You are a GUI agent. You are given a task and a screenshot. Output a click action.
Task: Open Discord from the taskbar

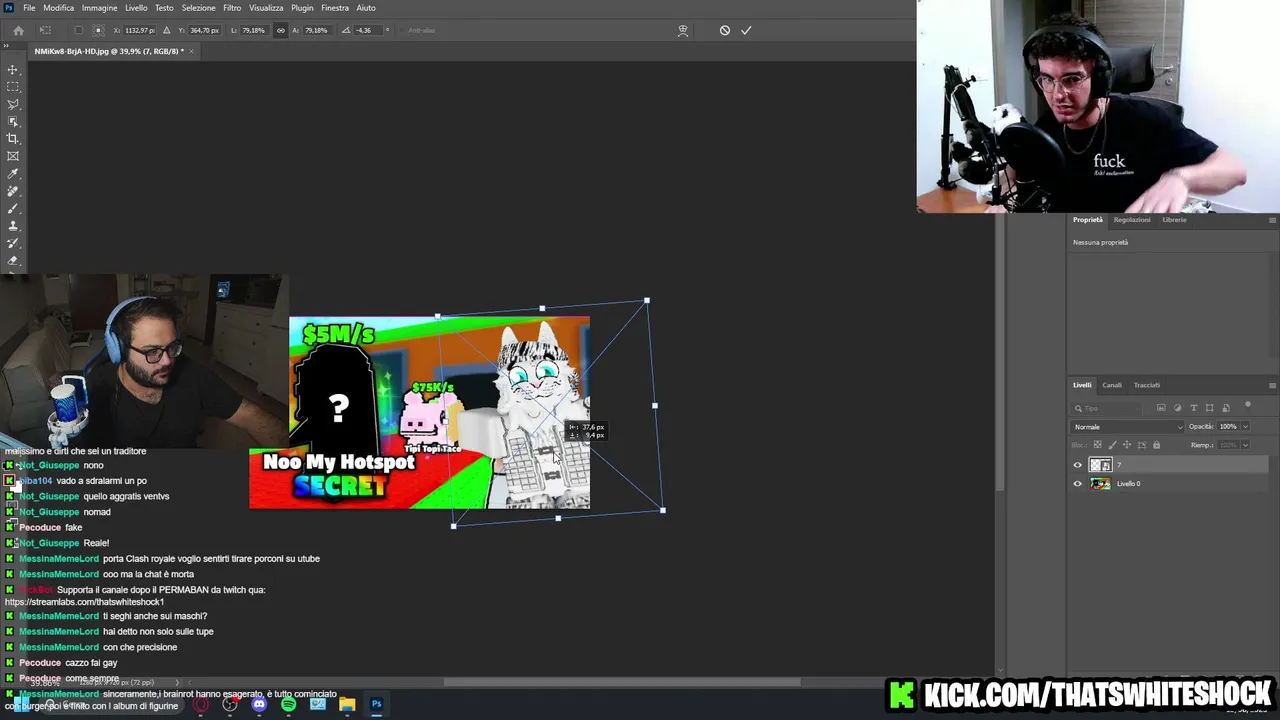click(259, 704)
